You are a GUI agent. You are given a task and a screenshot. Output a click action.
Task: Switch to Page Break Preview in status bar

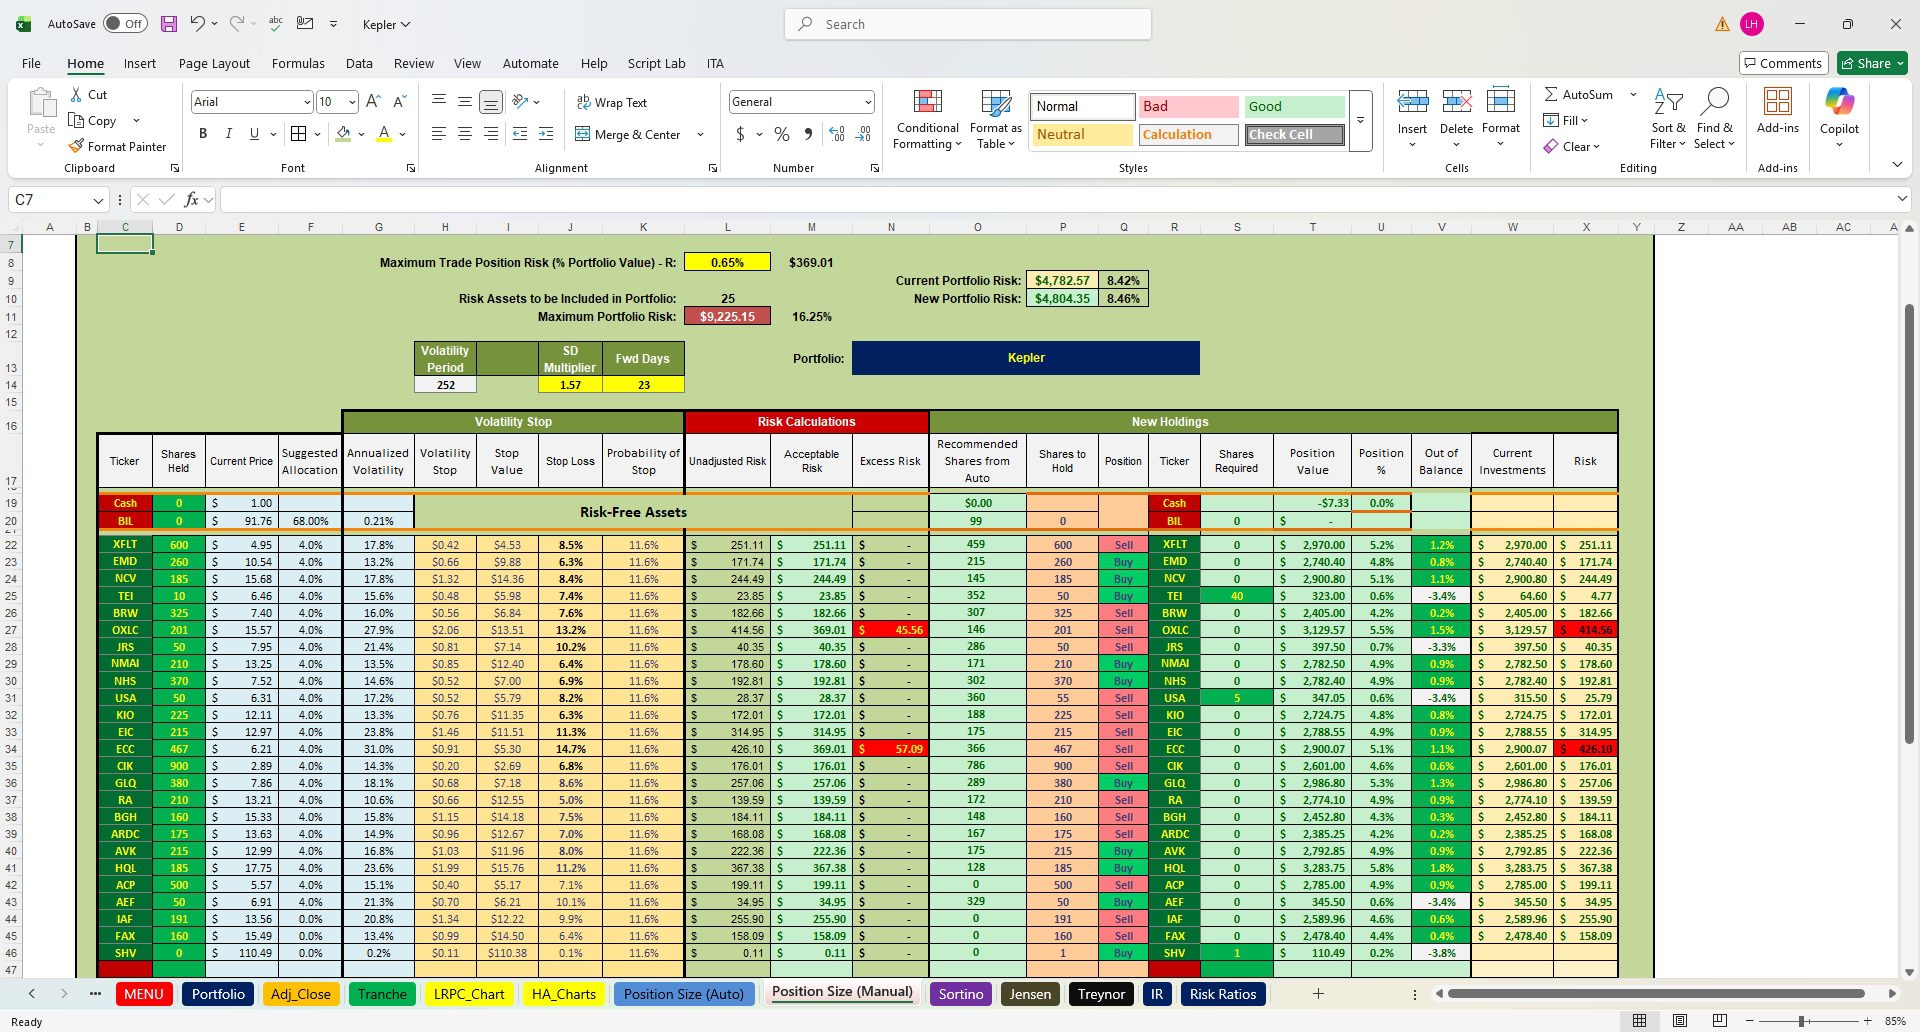[1719, 1021]
